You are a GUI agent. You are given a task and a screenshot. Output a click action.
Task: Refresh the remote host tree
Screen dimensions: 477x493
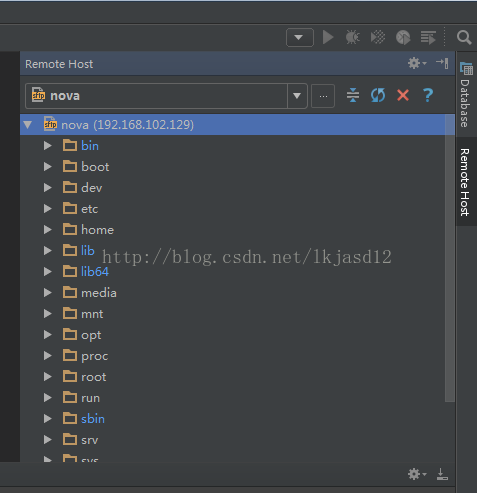click(x=378, y=95)
